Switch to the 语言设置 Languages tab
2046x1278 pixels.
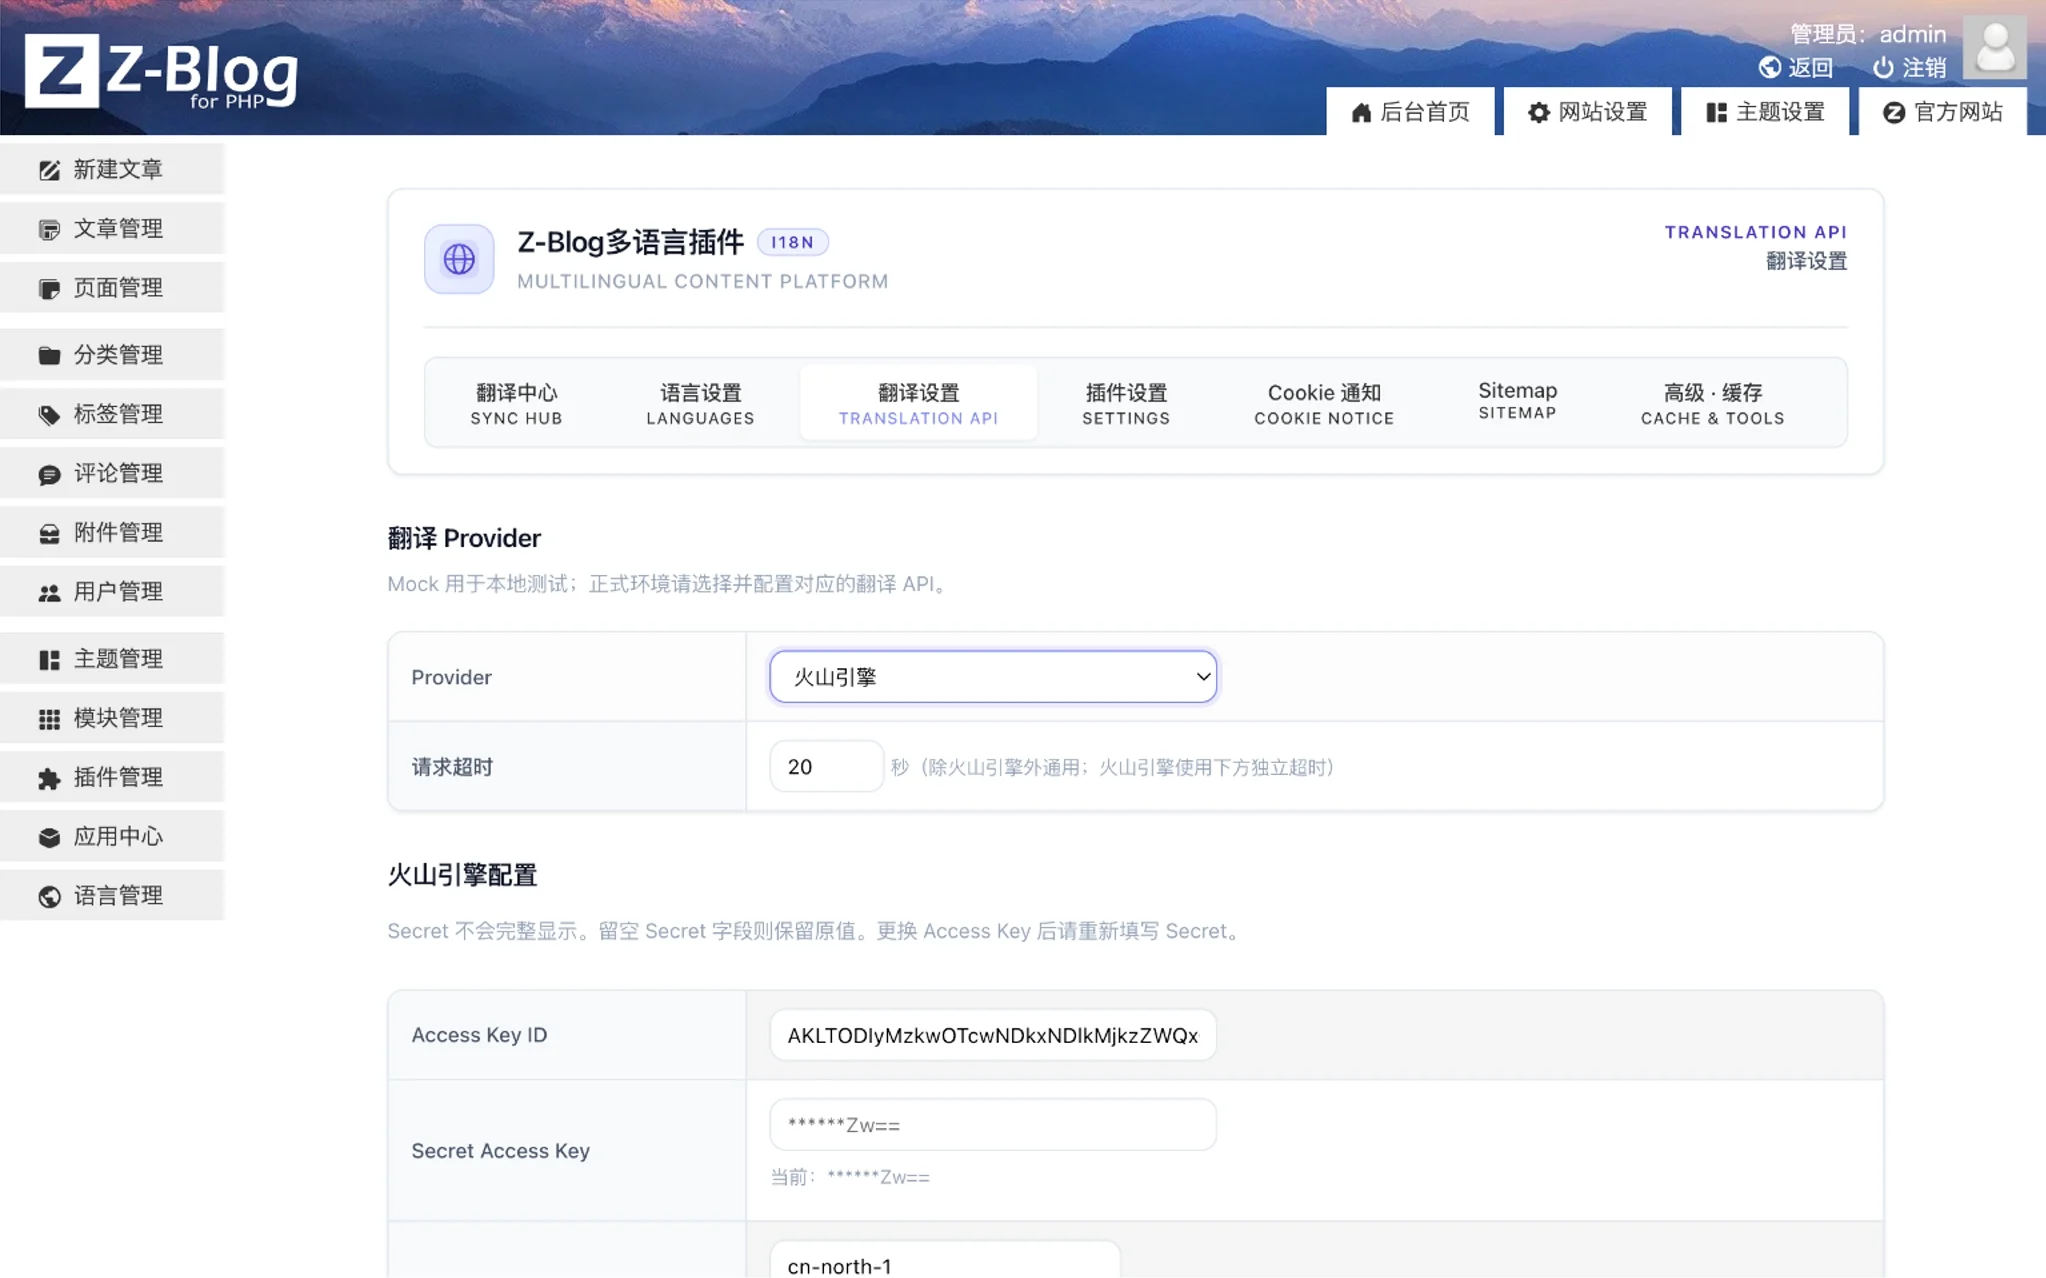click(700, 403)
